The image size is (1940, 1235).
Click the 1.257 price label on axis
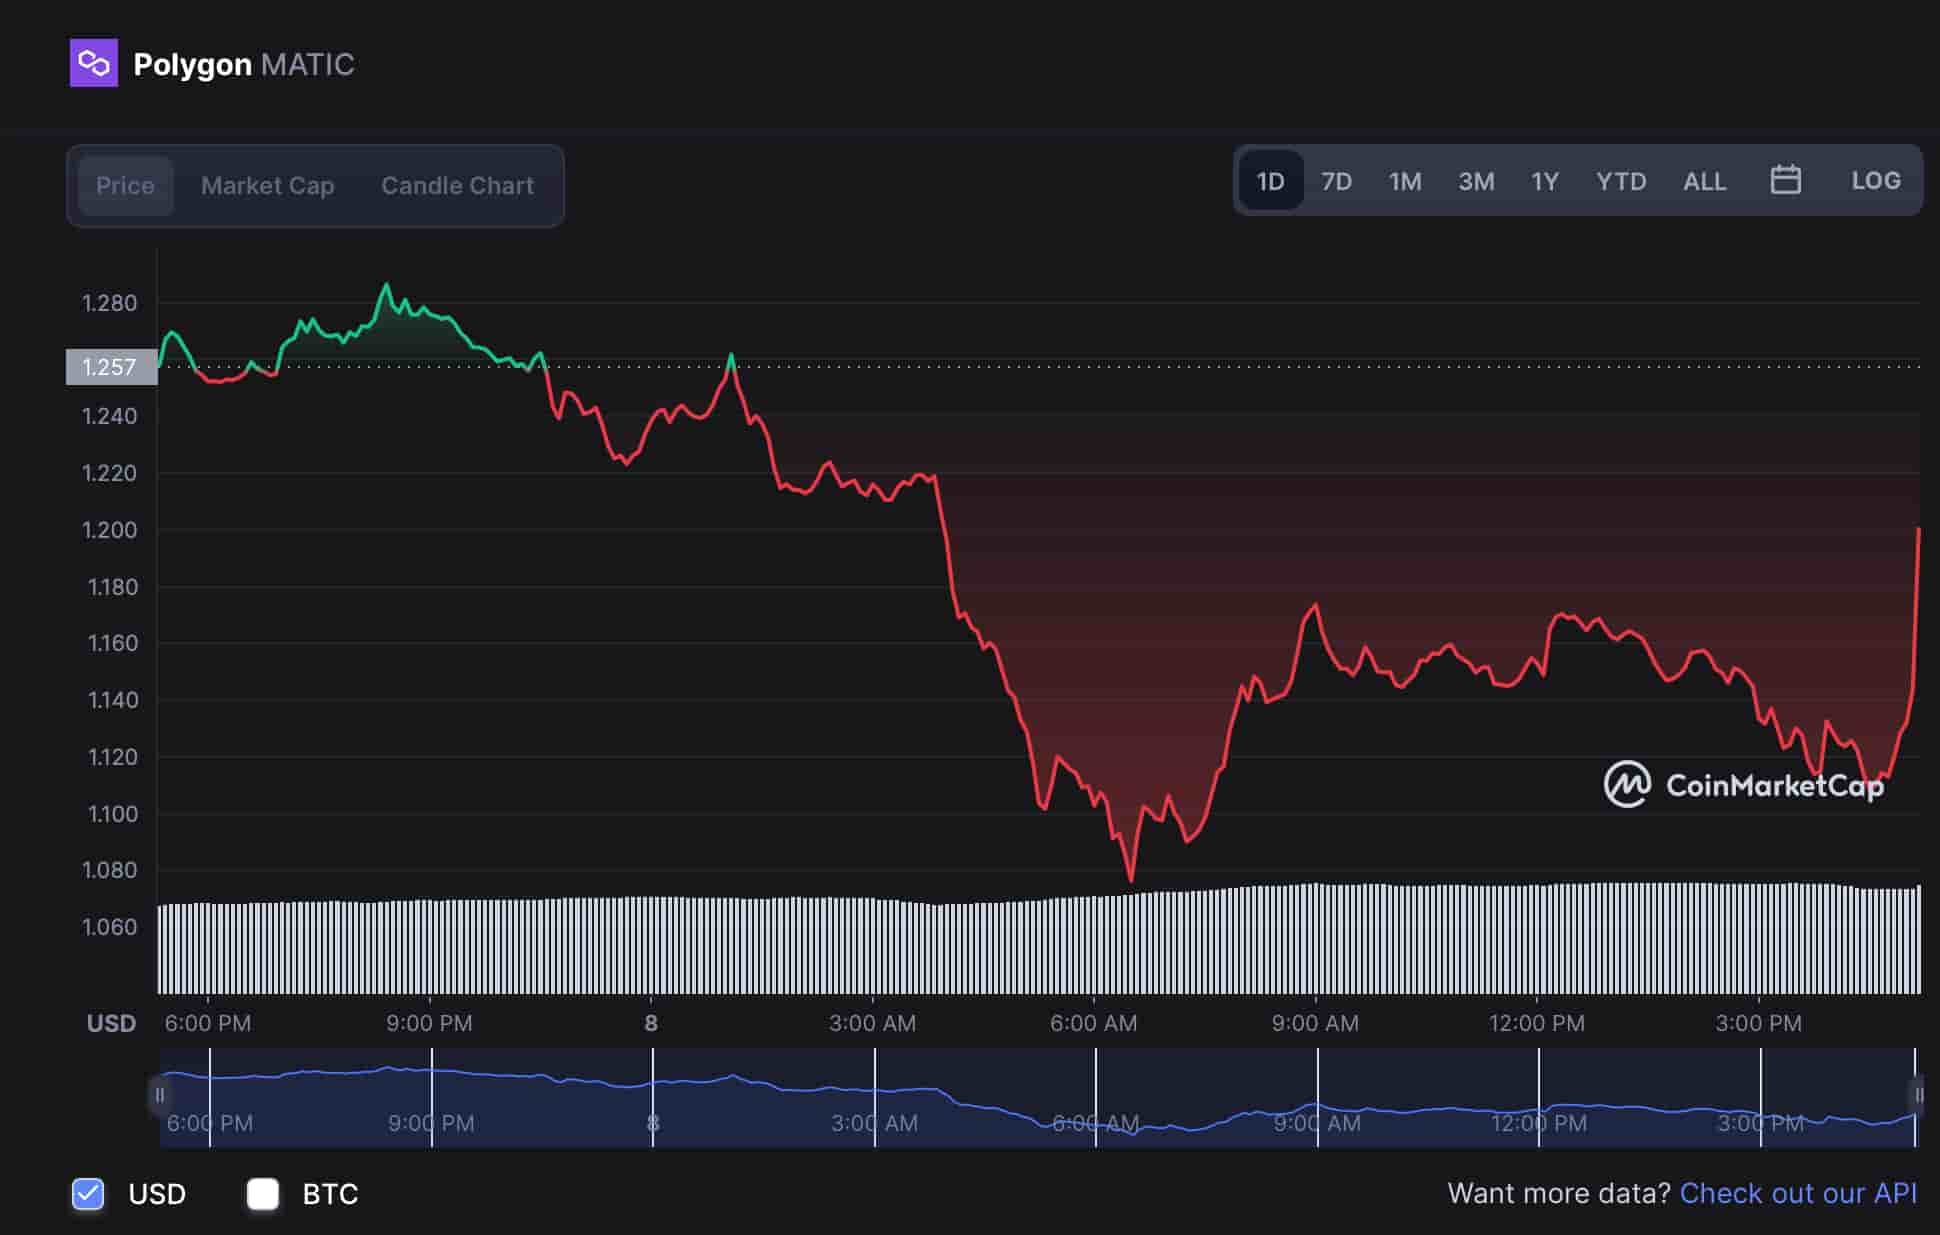[x=110, y=367]
